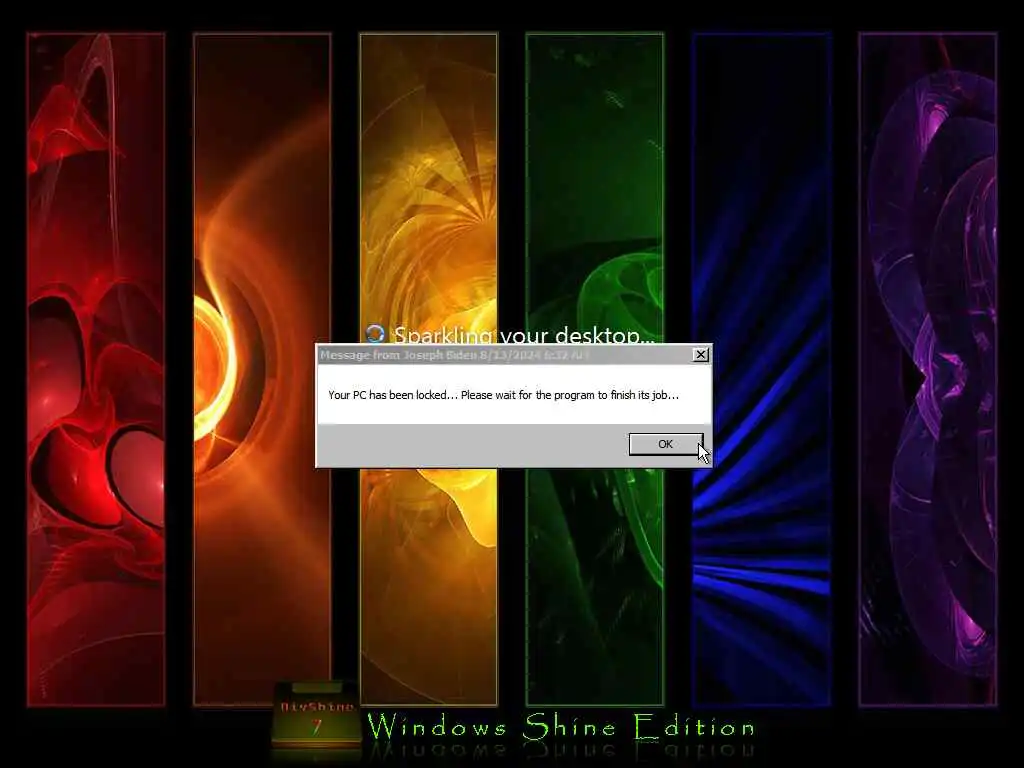
Task: Click the 'Windows Shine Edition' text
Action: click(x=560, y=727)
